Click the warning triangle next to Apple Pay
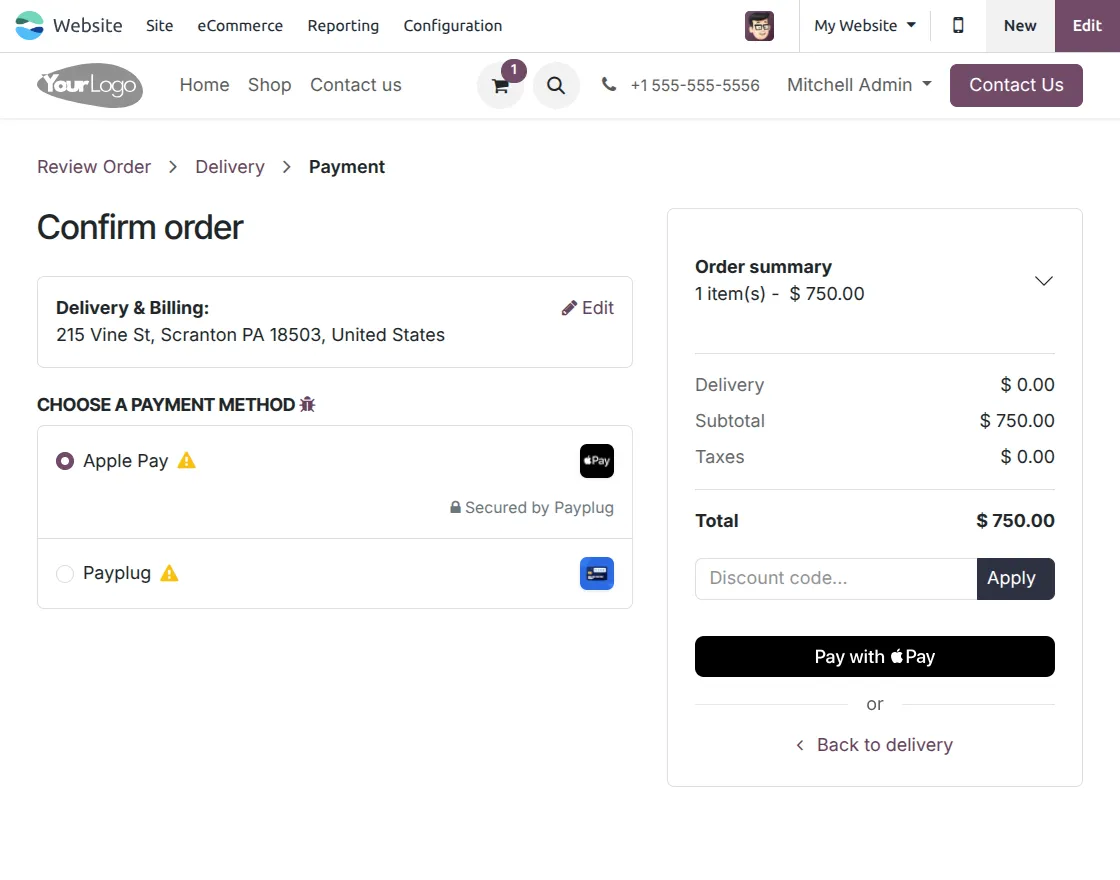 tap(186, 460)
